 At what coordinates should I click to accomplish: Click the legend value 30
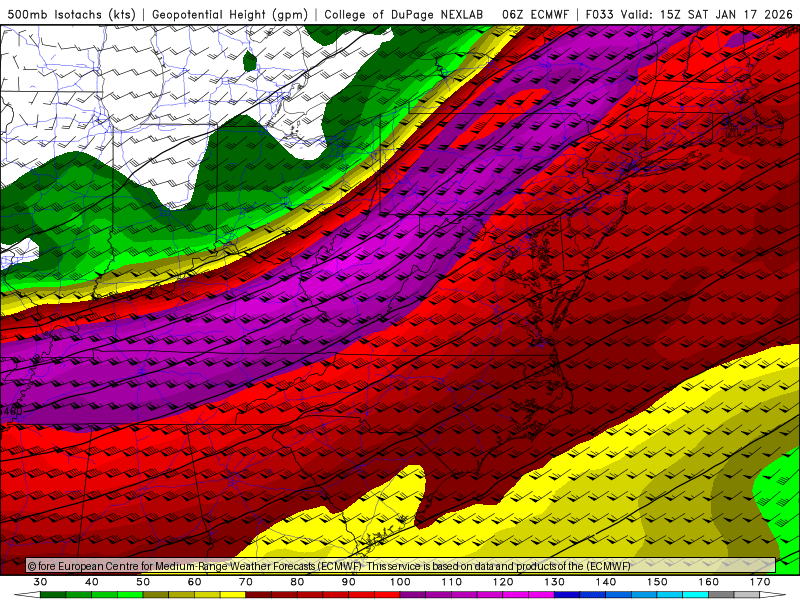point(40,582)
